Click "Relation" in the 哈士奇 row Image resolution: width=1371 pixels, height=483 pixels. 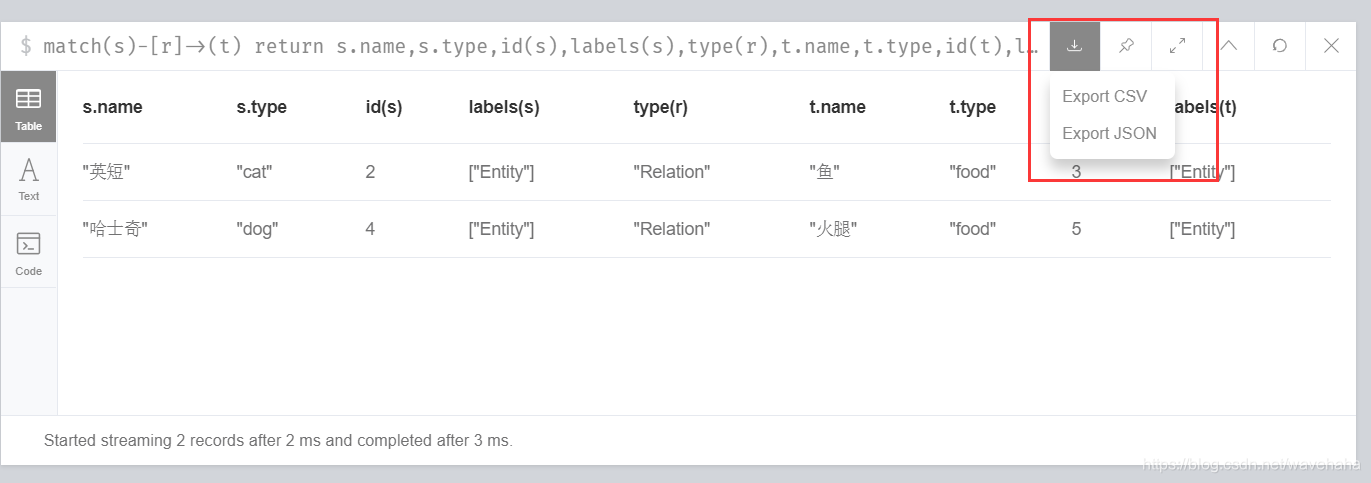point(671,229)
